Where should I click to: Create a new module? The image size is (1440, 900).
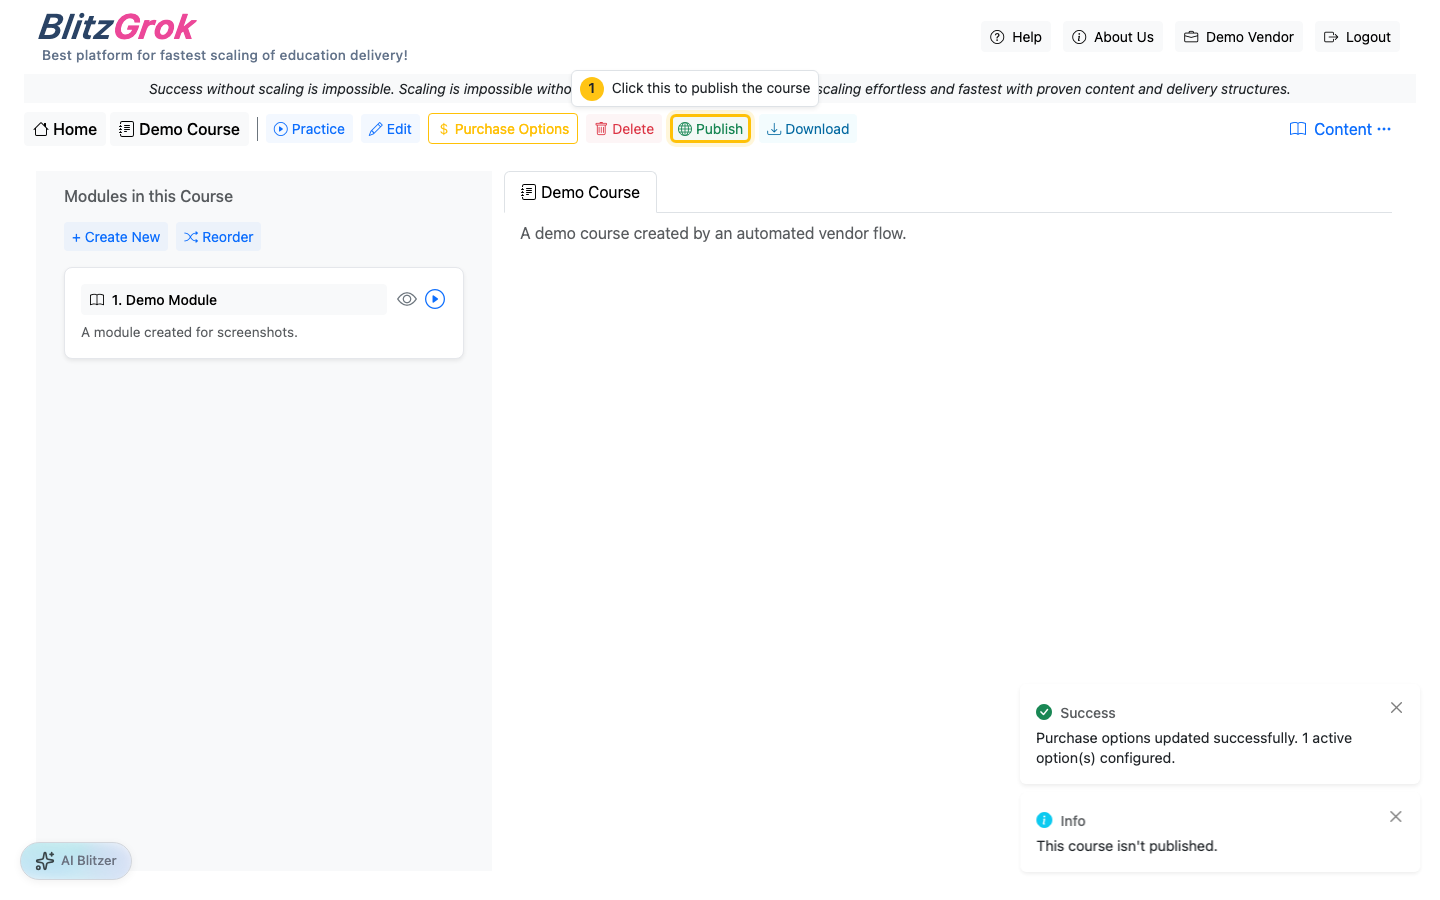coord(116,237)
